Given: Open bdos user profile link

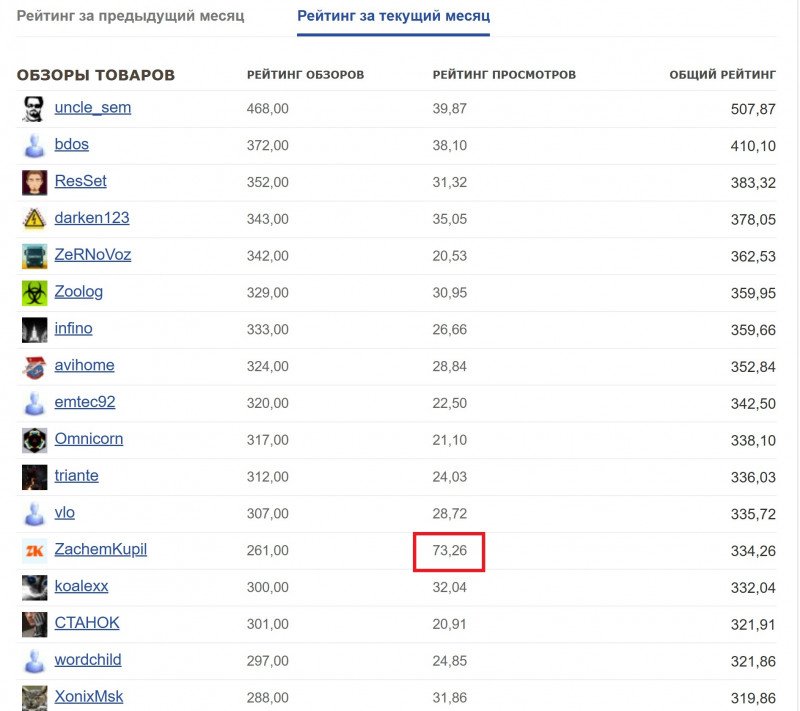Looking at the screenshot, I should coord(72,145).
